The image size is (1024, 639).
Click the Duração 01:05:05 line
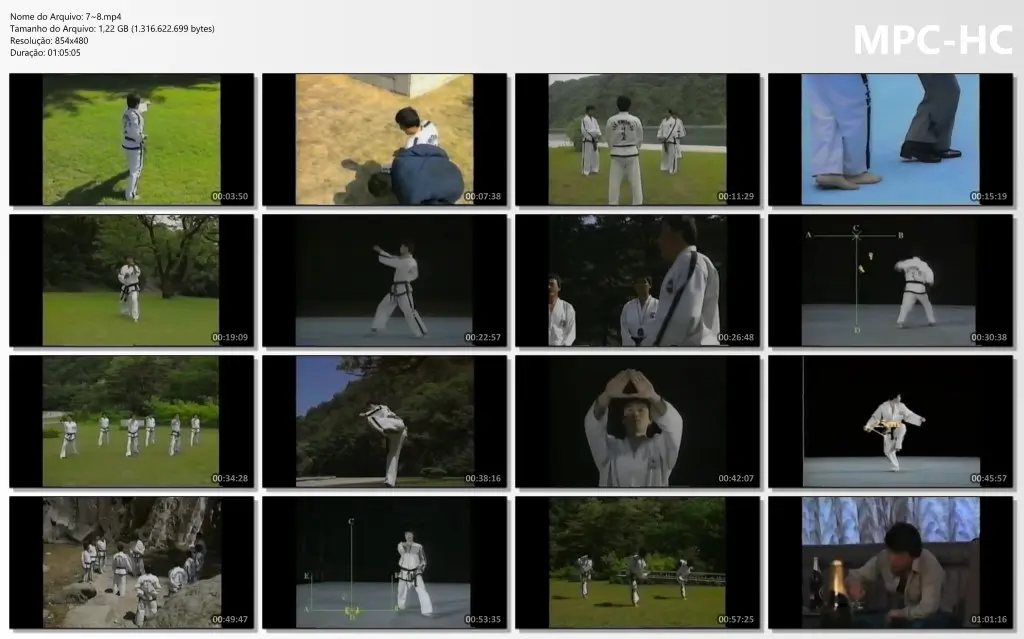pos(45,53)
